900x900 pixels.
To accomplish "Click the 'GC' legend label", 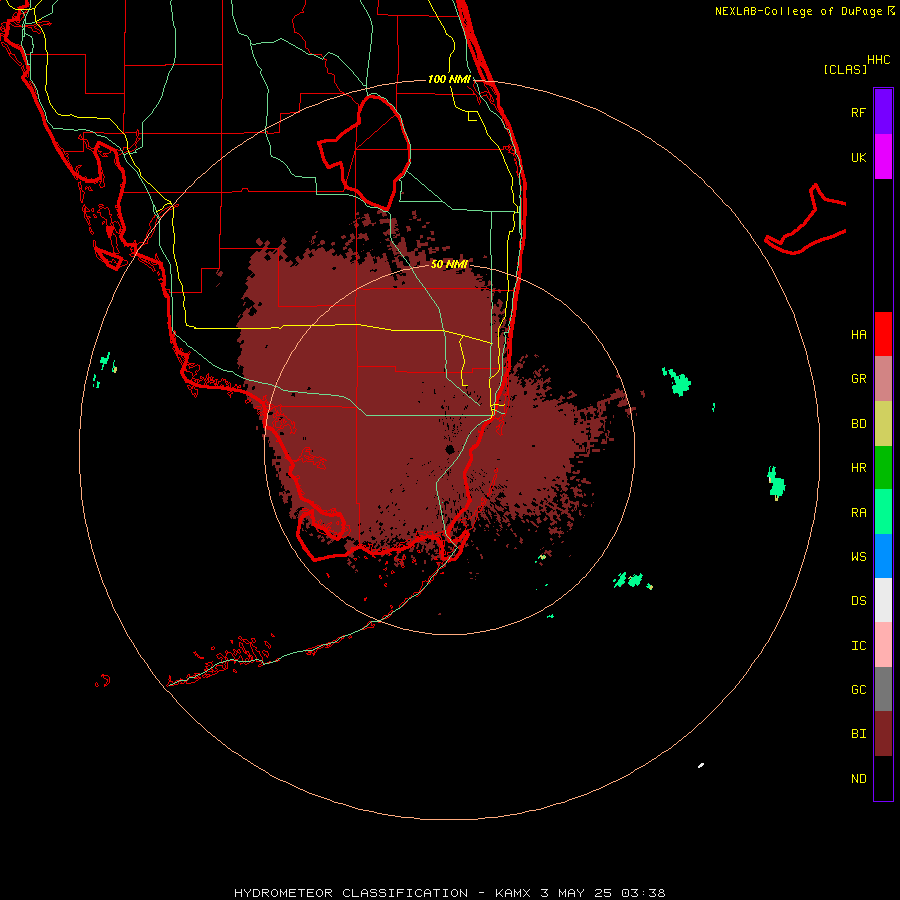I will pos(859,690).
